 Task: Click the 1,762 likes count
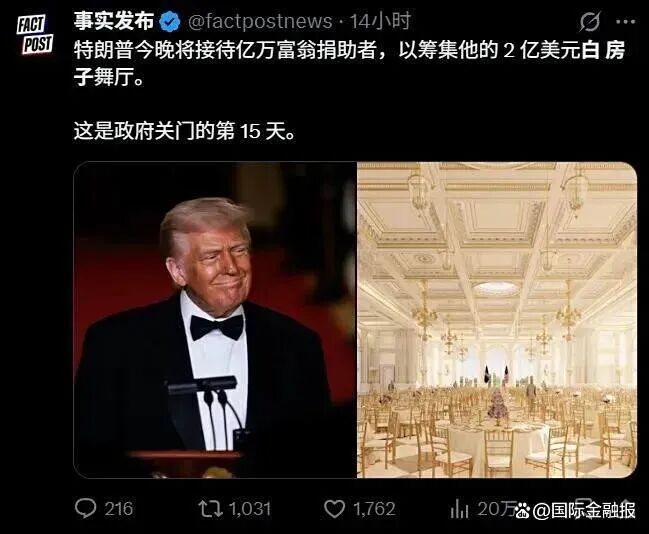click(x=374, y=509)
